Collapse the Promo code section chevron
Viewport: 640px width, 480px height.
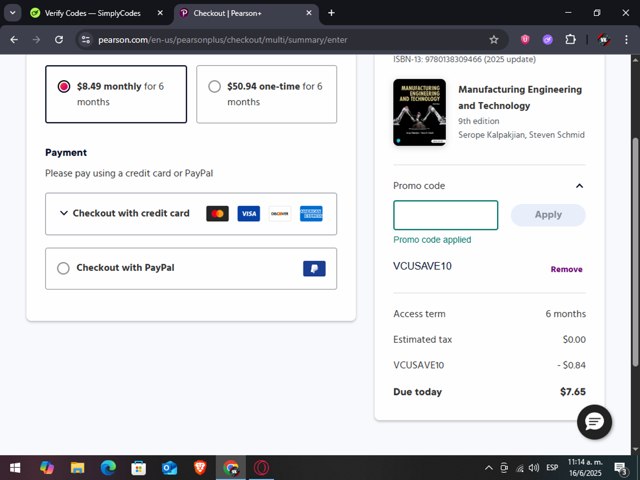(579, 186)
